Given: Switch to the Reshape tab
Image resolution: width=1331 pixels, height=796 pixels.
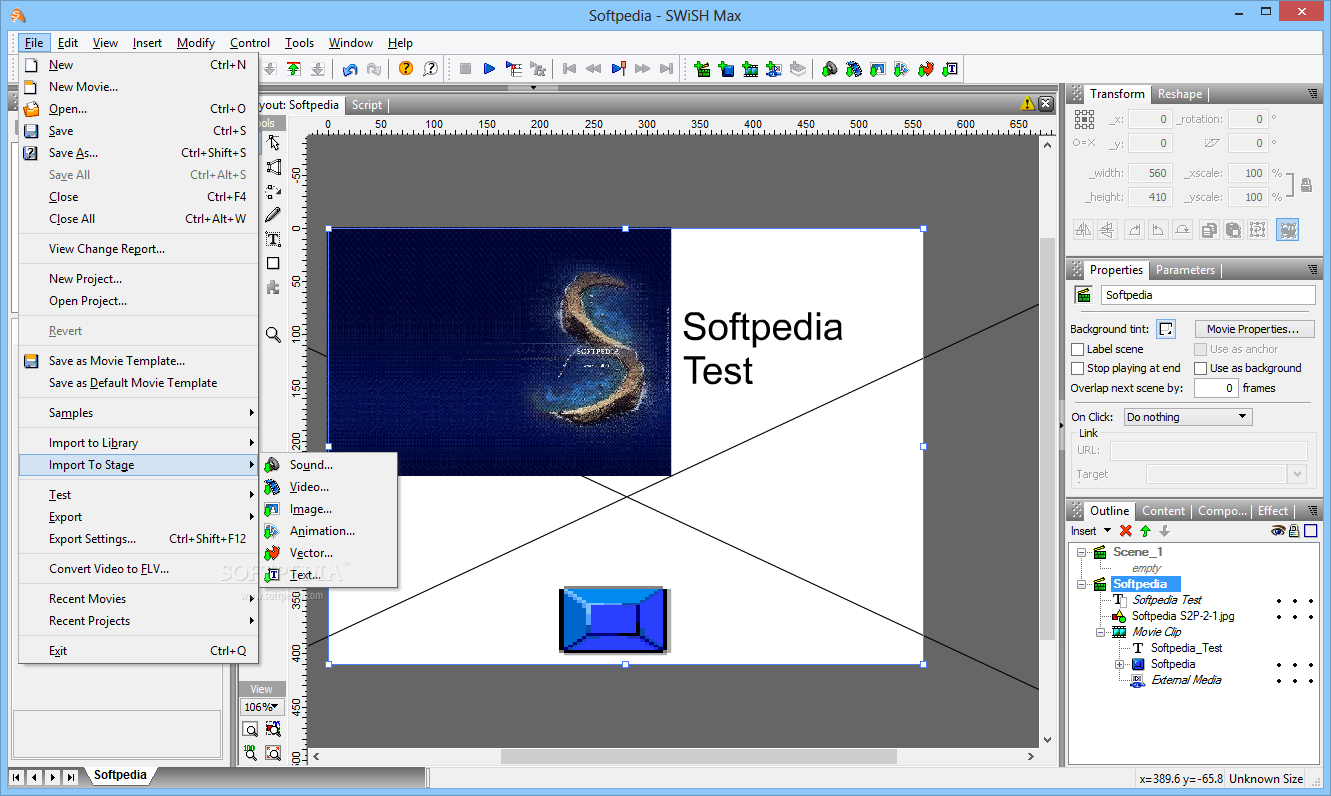Looking at the screenshot, I should click(x=1180, y=94).
